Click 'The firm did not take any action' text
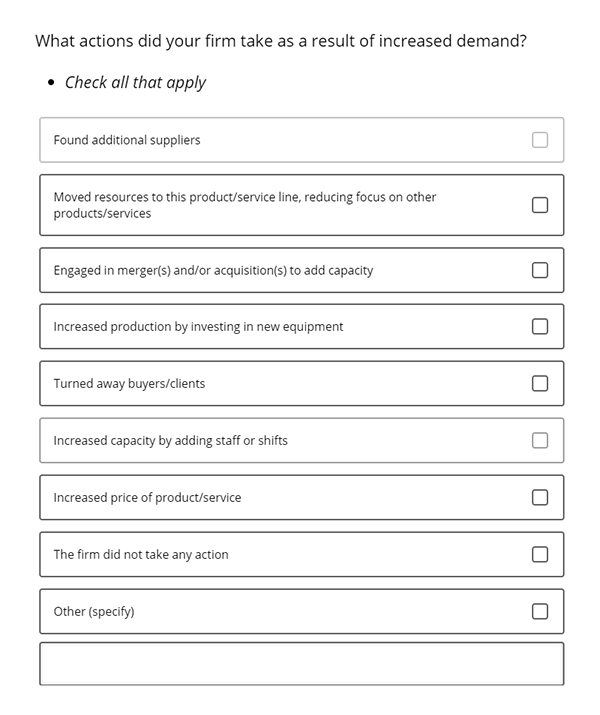The image size is (600, 715). [141, 554]
